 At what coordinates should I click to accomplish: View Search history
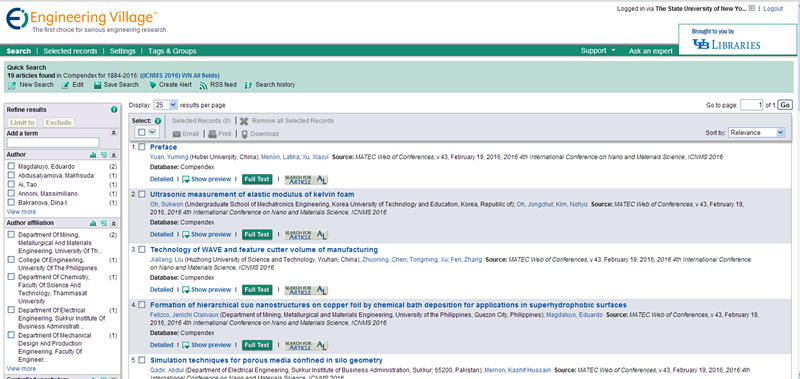click(270, 85)
